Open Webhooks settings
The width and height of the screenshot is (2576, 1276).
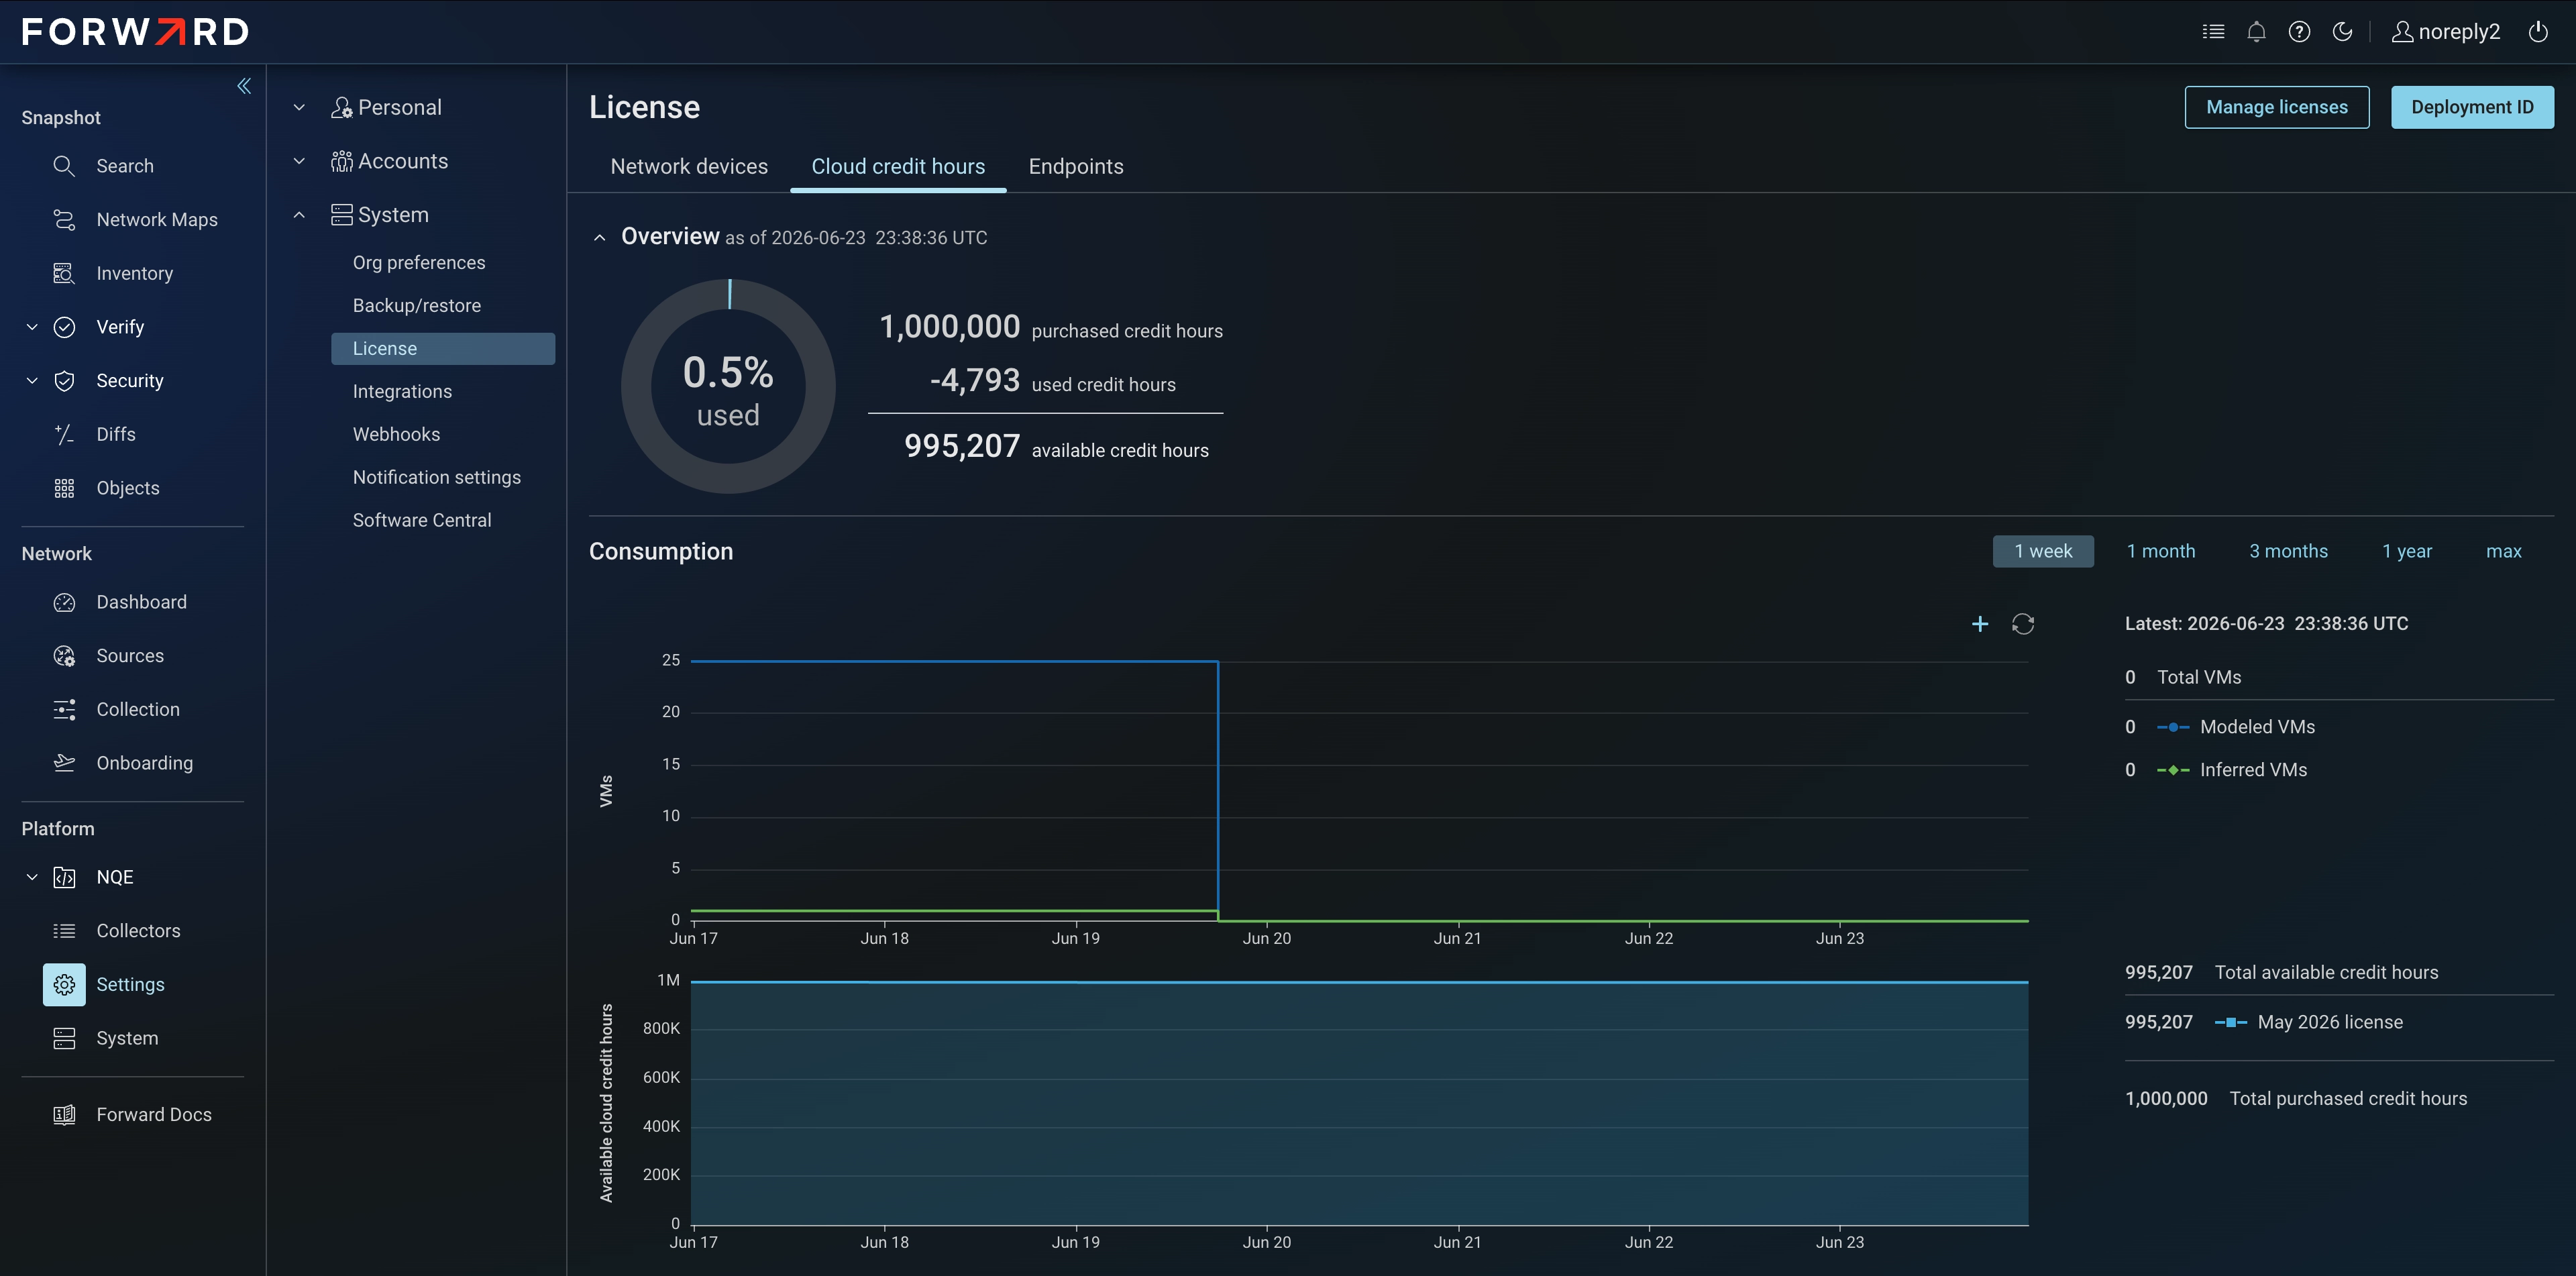tap(396, 435)
